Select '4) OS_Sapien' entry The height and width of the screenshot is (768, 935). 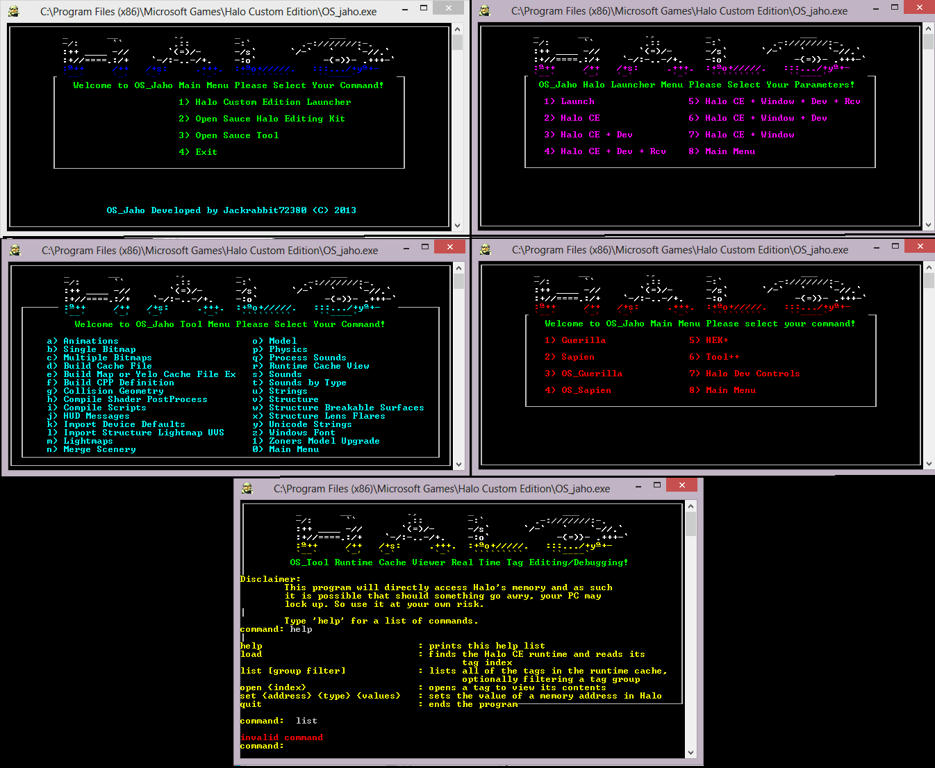(578, 391)
